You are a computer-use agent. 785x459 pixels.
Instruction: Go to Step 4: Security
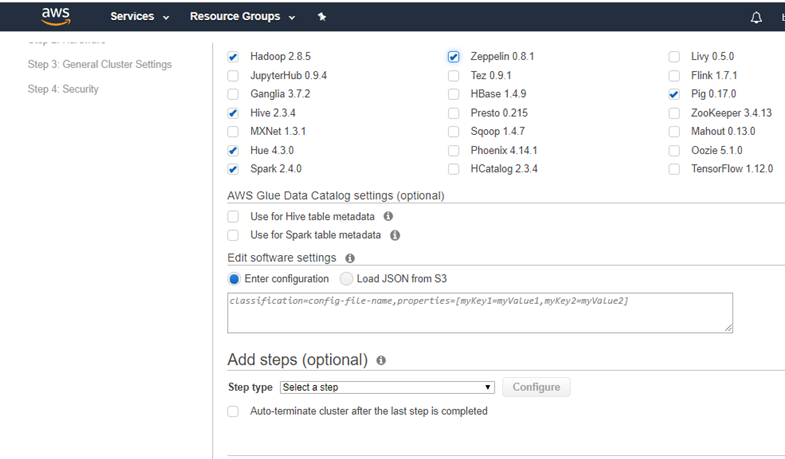pos(63,89)
